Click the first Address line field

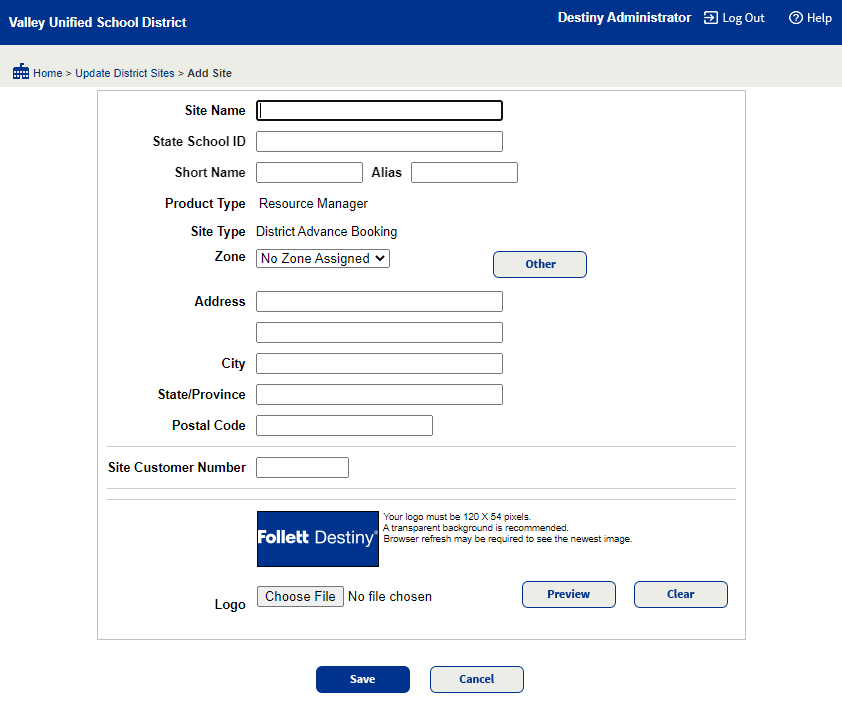379,301
